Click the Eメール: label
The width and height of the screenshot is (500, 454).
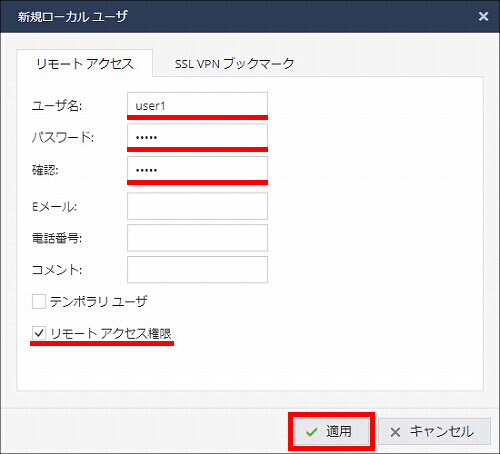[54, 207]
